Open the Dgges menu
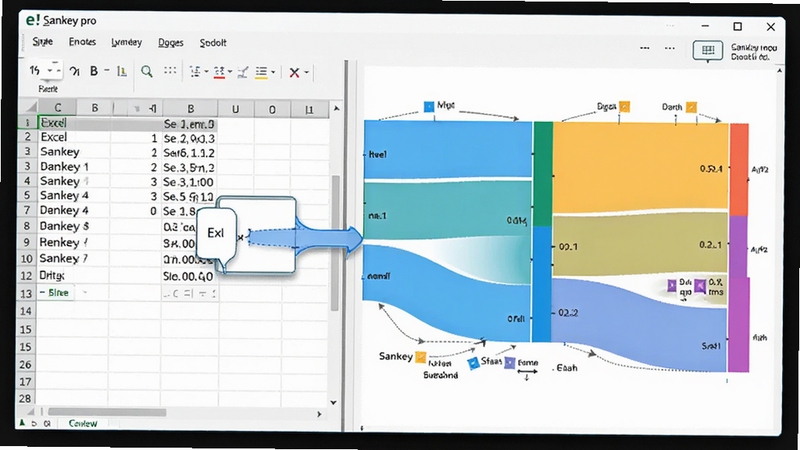This screenshot has height=450, width=800. 170,43
